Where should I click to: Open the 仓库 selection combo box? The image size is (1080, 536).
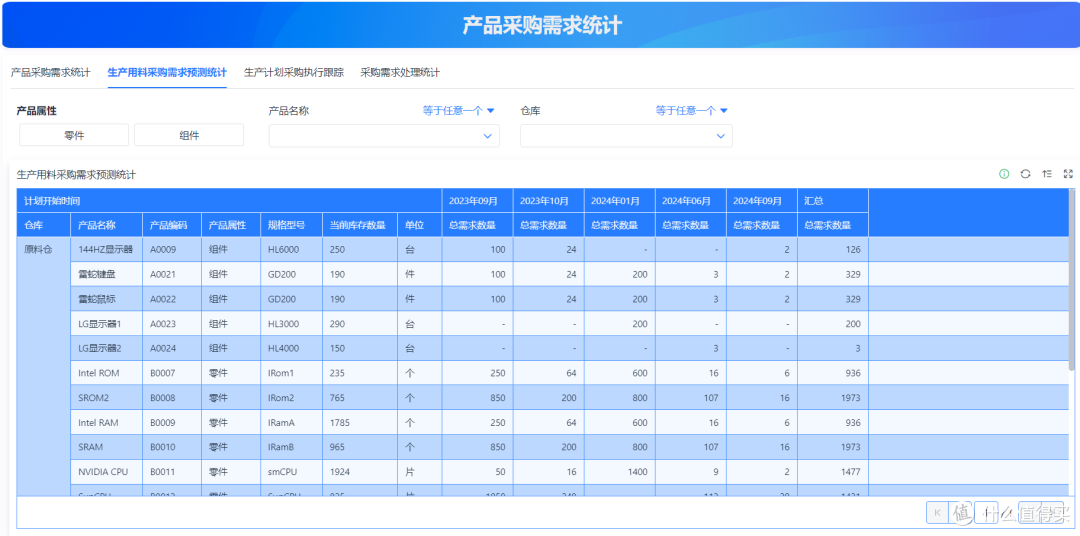click(x=626, y=136)
